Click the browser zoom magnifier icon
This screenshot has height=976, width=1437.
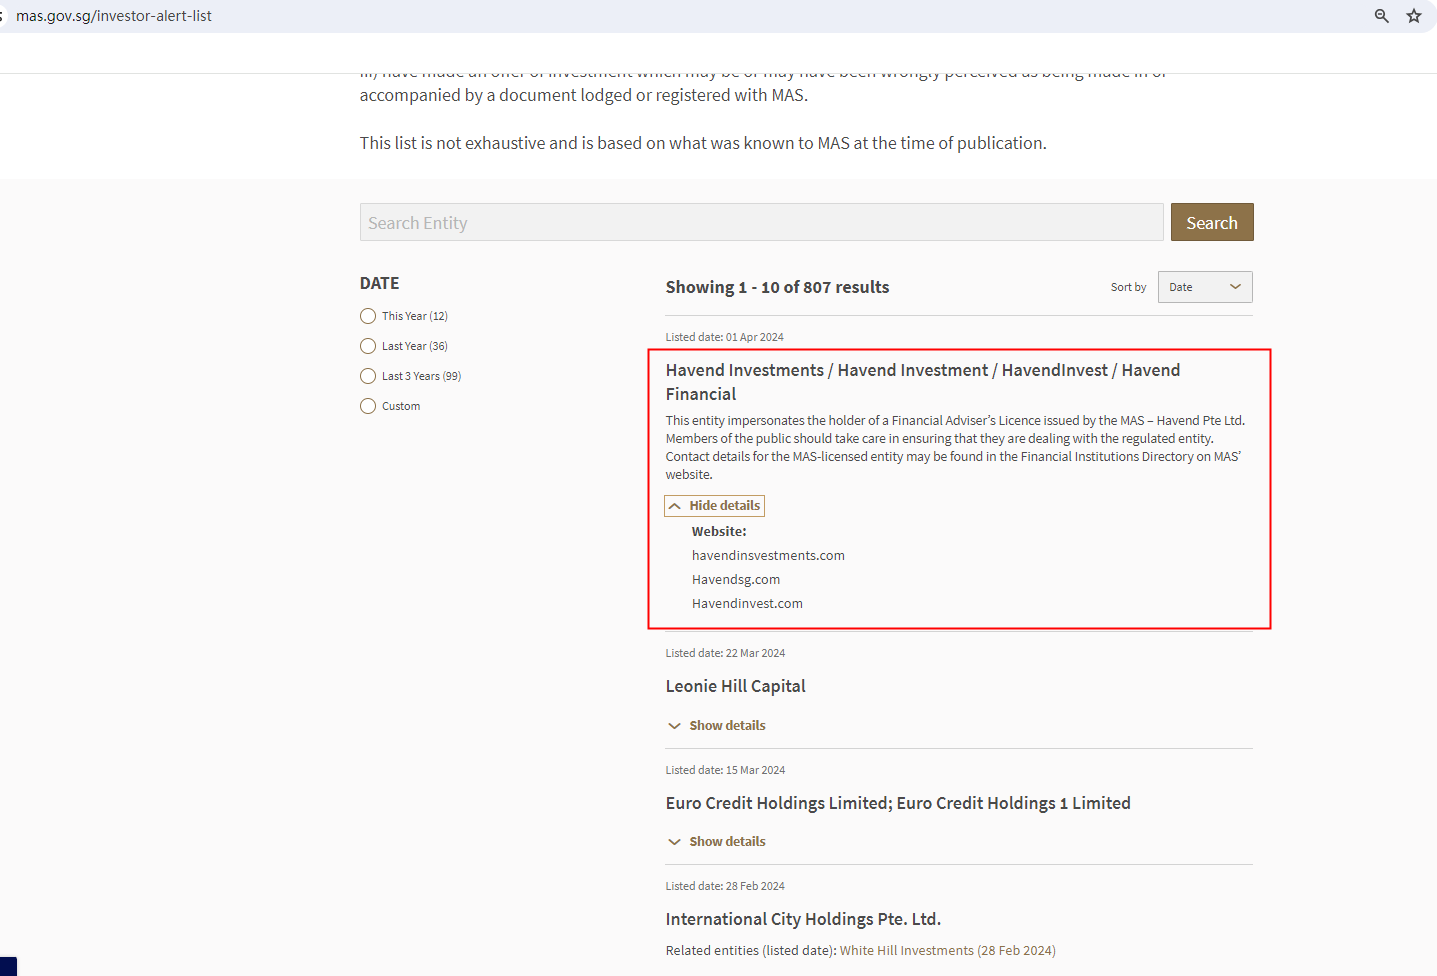click(1381, 16)
